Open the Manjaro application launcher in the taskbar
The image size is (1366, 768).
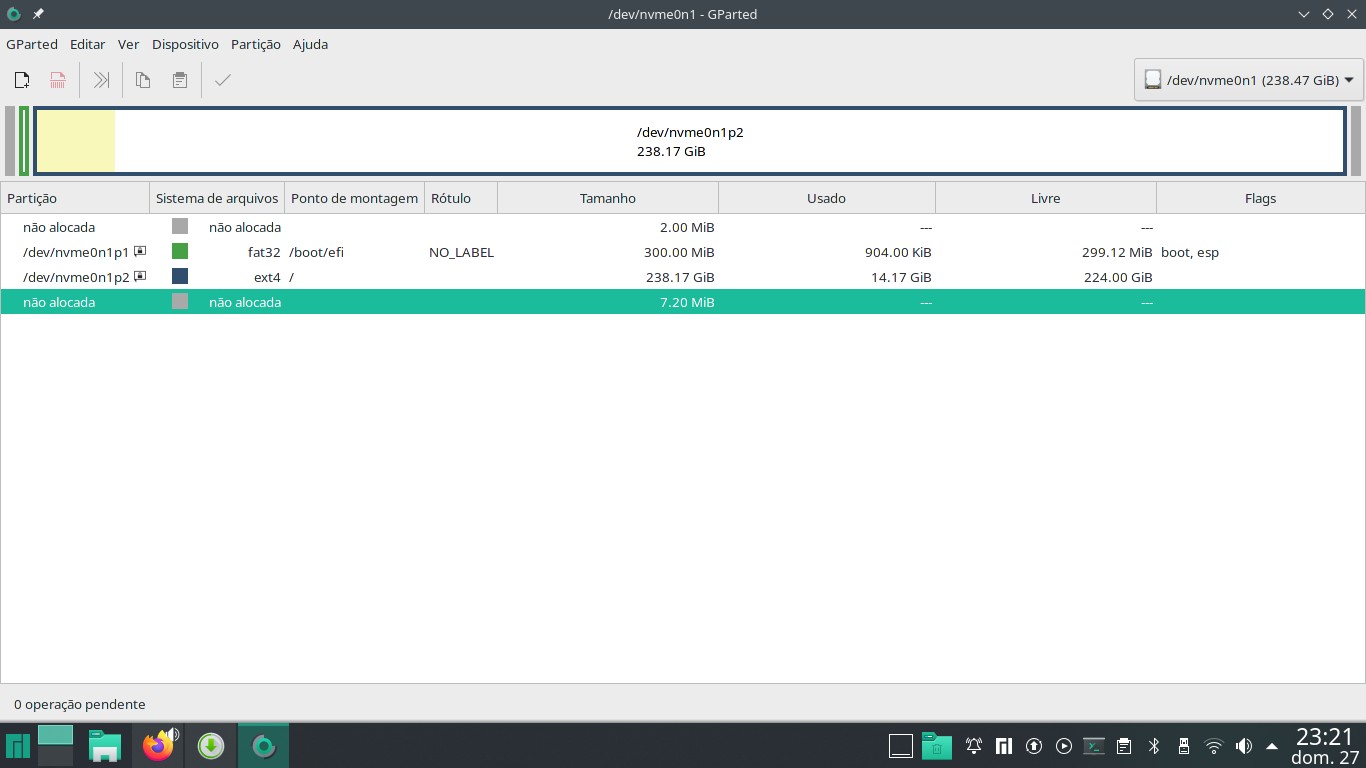coord(17,746)
